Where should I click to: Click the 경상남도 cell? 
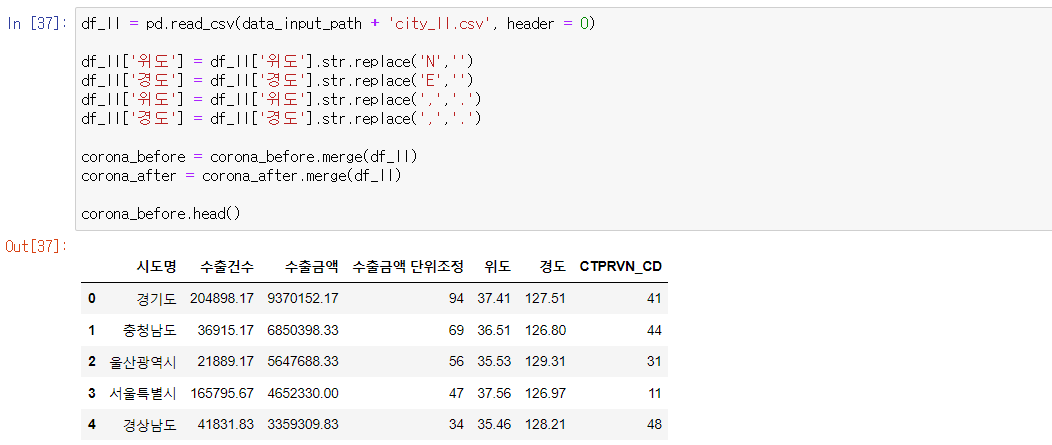click(150, 425)
